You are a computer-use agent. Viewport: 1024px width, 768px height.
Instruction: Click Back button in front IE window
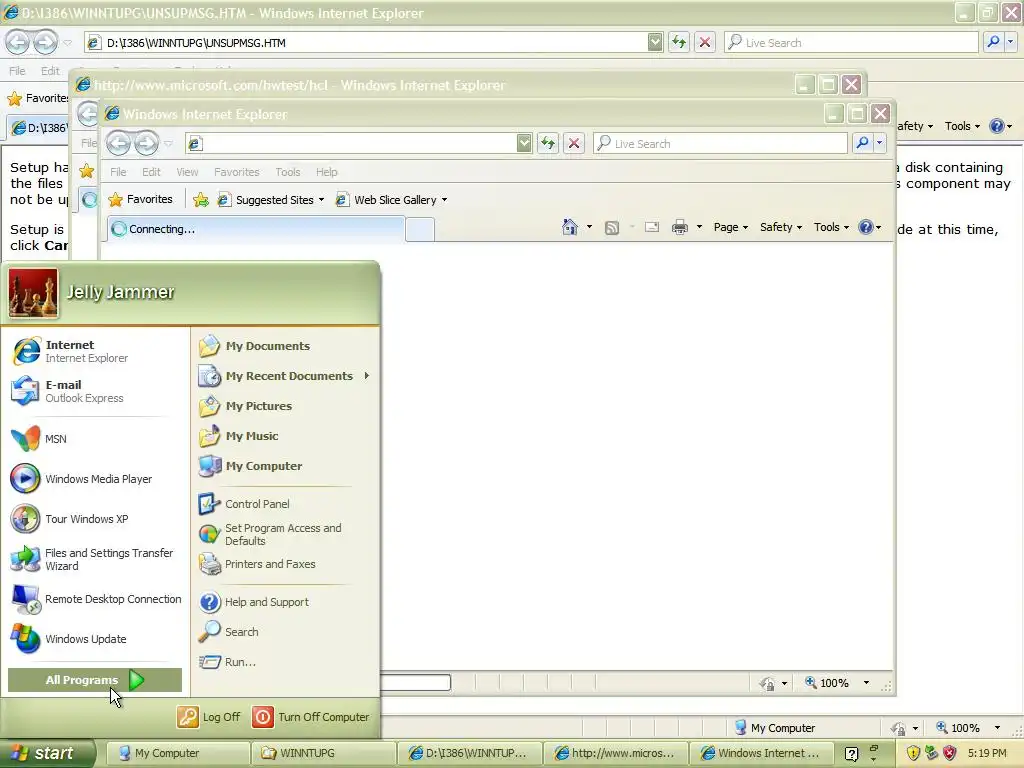(x=118, y=143)
